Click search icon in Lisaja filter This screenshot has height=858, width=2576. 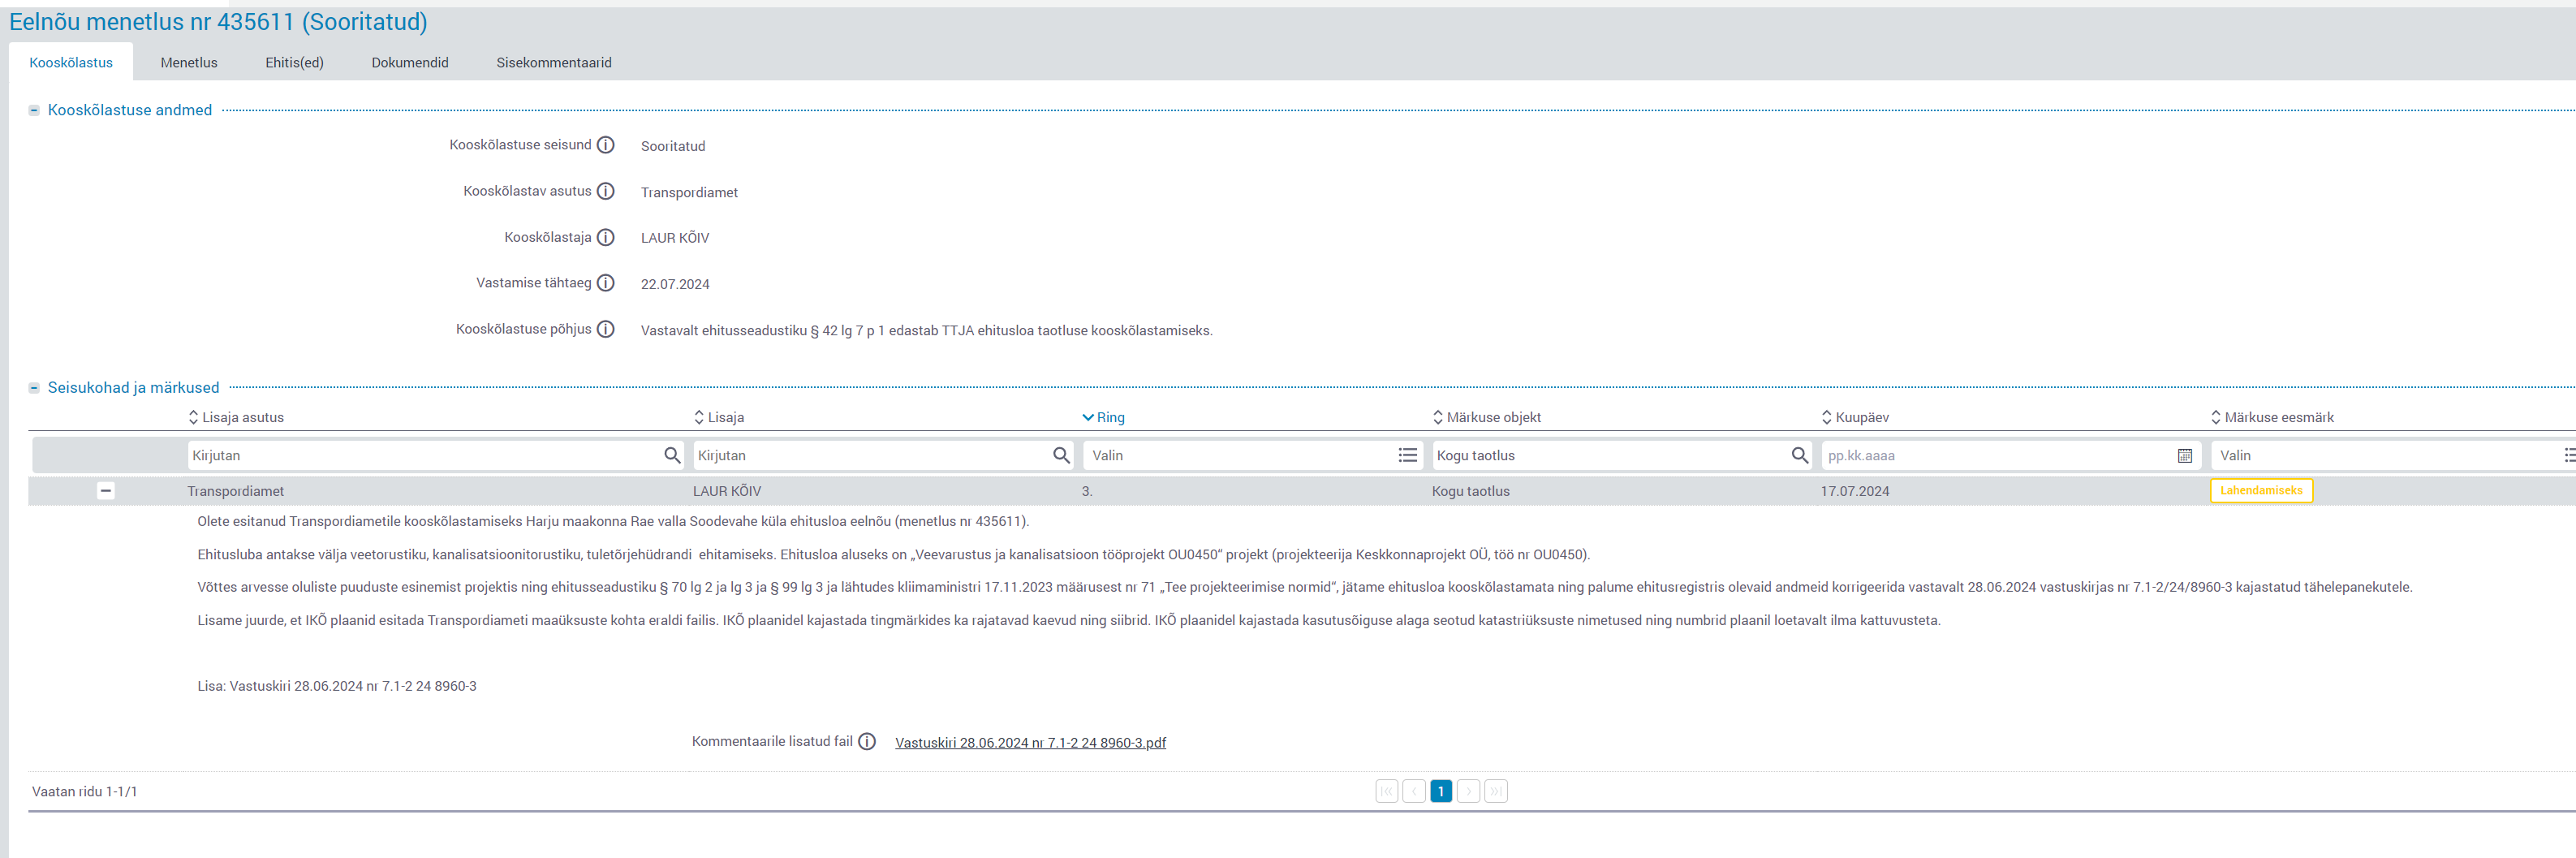(x=1061, y=455)
